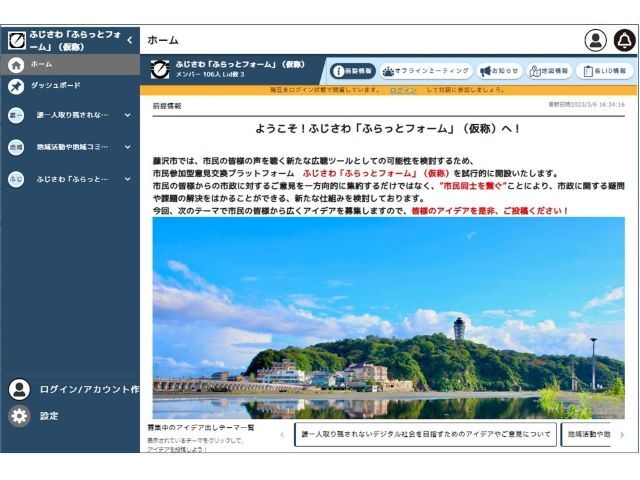The width and height of the screenshot is (640, 480).
Task: Open the 誰一人取り残されないデジタル社会 theme button
Action: pos(425,435)
